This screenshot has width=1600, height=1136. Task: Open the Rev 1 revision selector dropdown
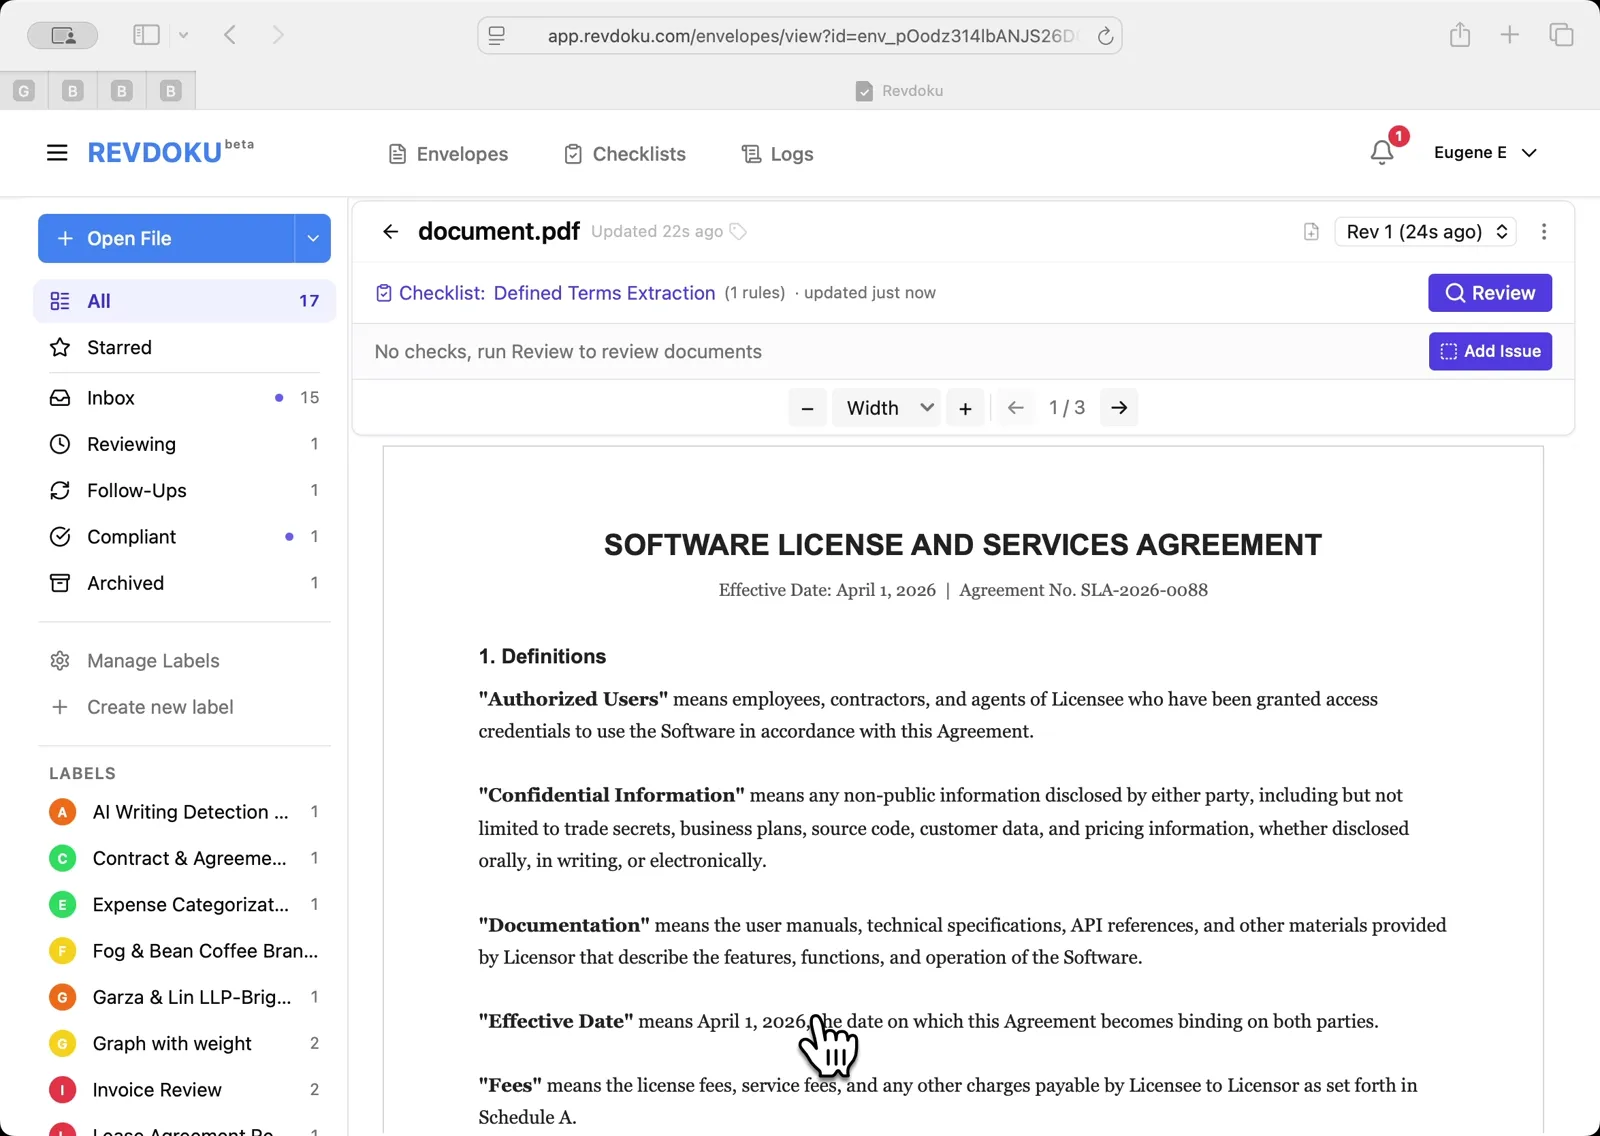tap(1425, 231)
